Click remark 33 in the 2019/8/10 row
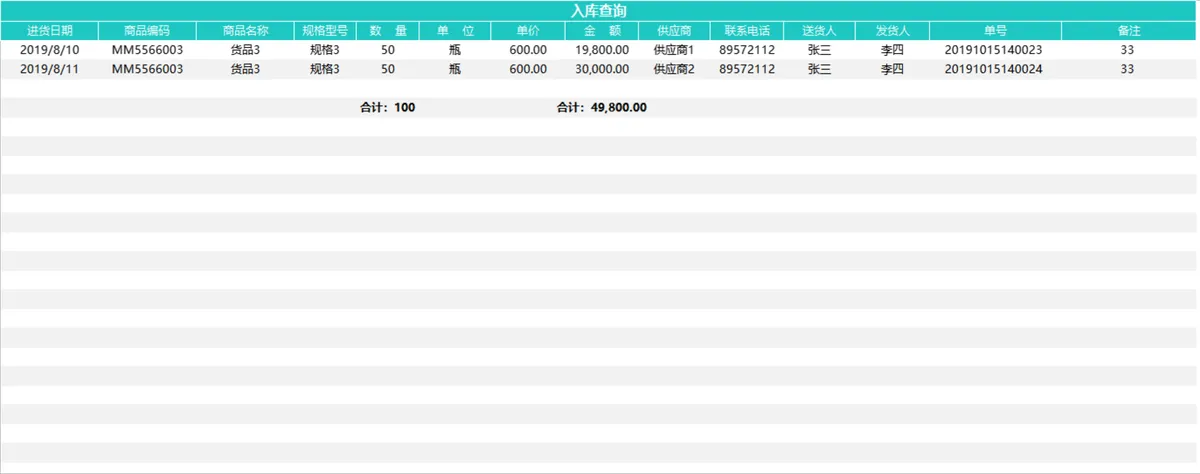The width and height of the screenshot is (1200, 474). tap(1128, 50)
